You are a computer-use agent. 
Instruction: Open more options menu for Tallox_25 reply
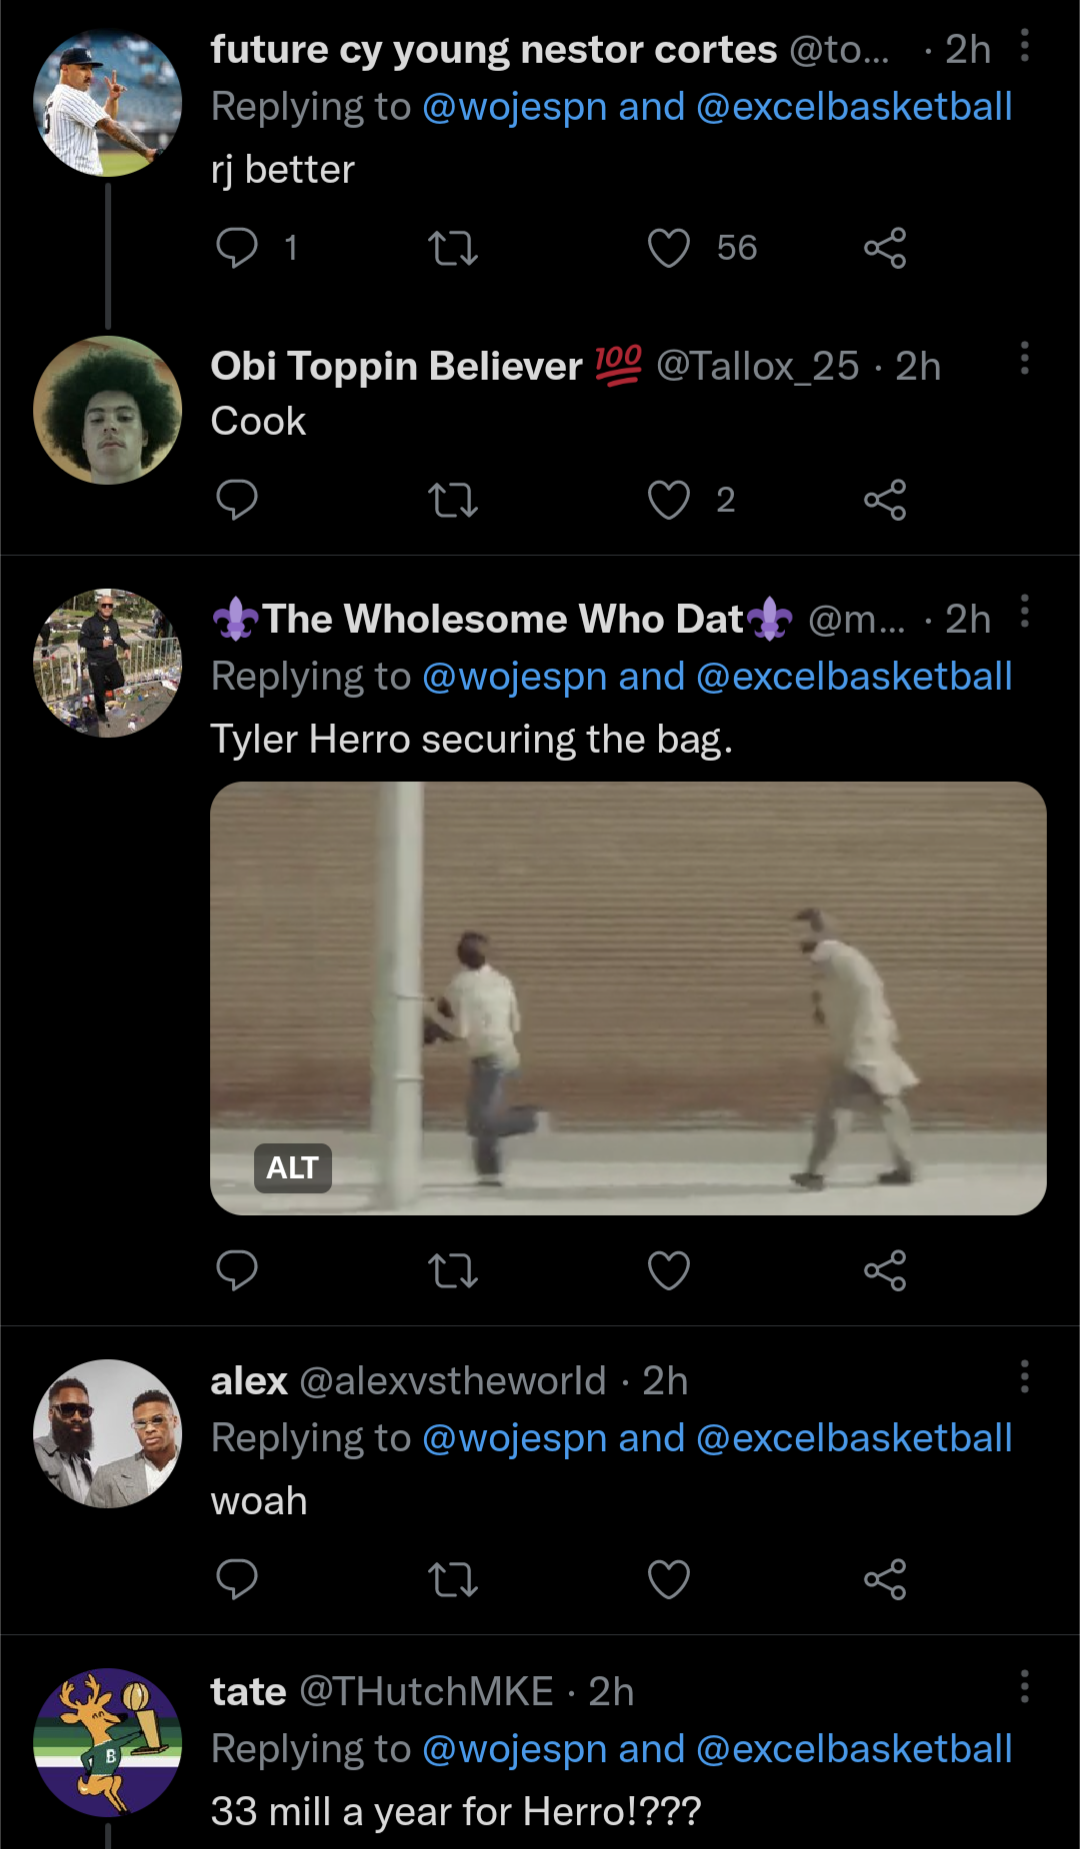click(1024, 358)
